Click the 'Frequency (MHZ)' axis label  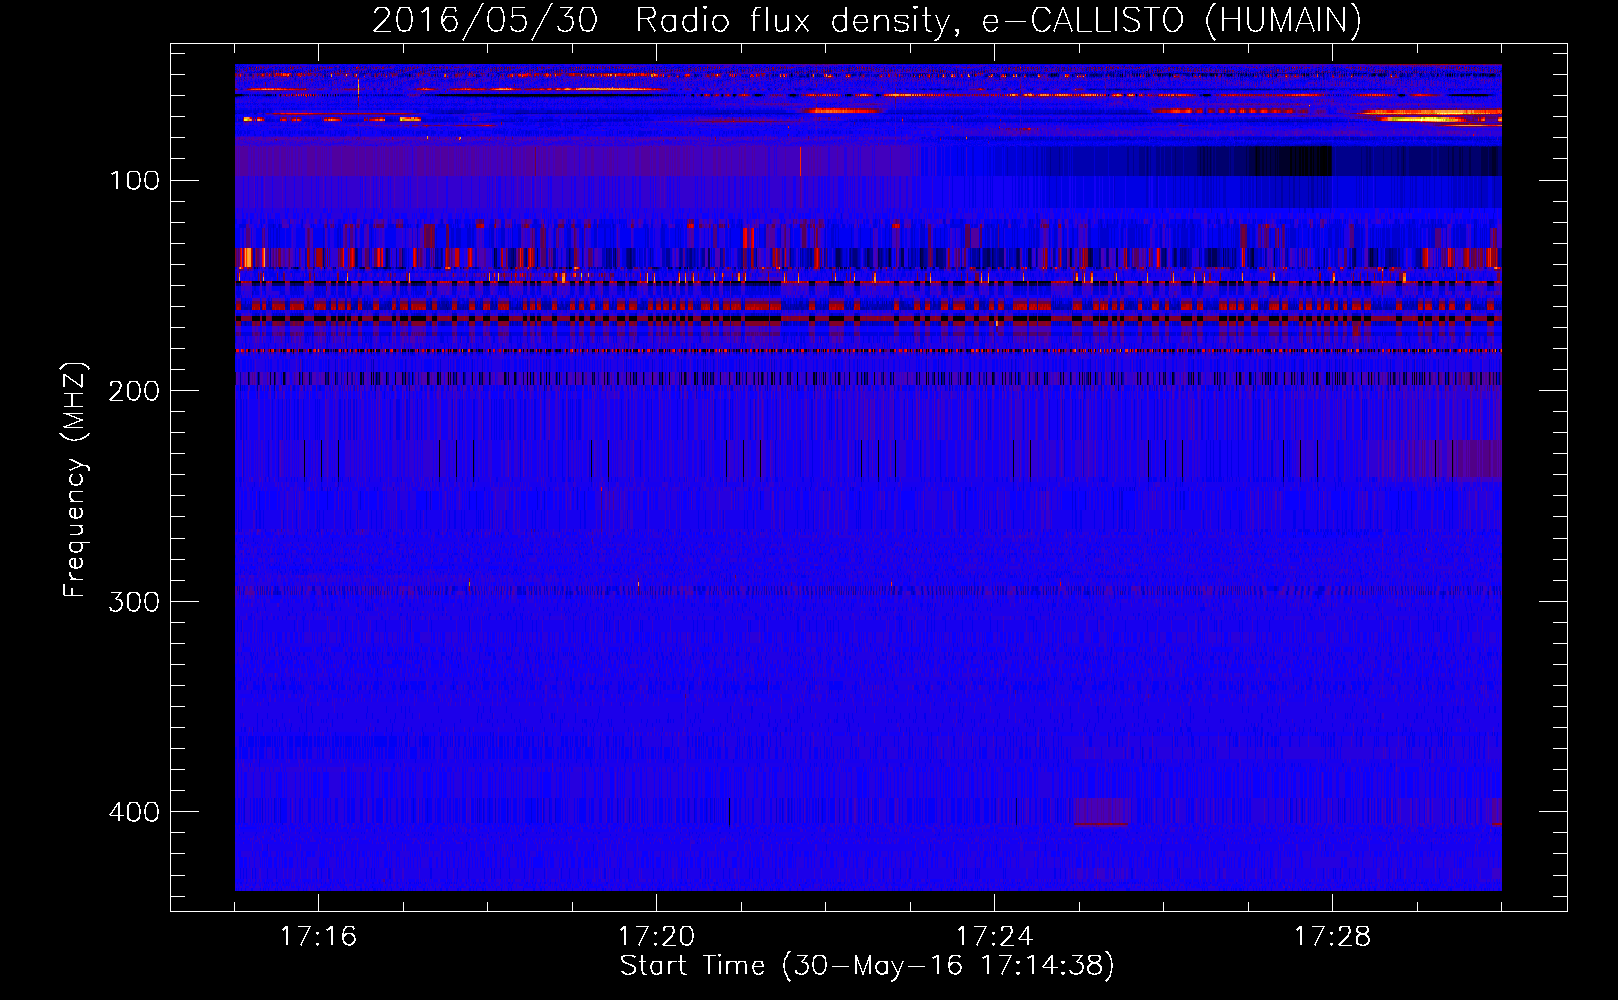click(x=75, y=480)
